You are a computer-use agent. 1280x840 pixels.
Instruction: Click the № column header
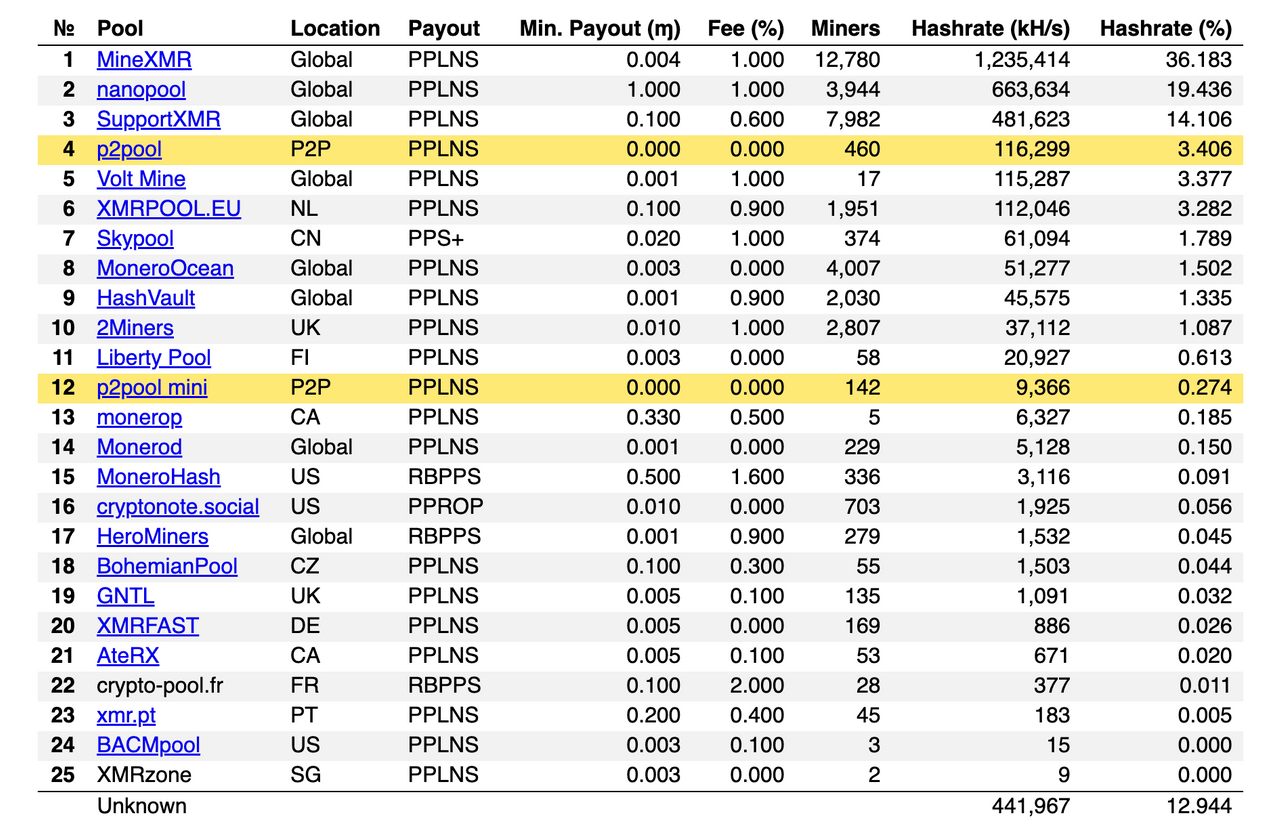pyautogui.click(x=63, y=29)
